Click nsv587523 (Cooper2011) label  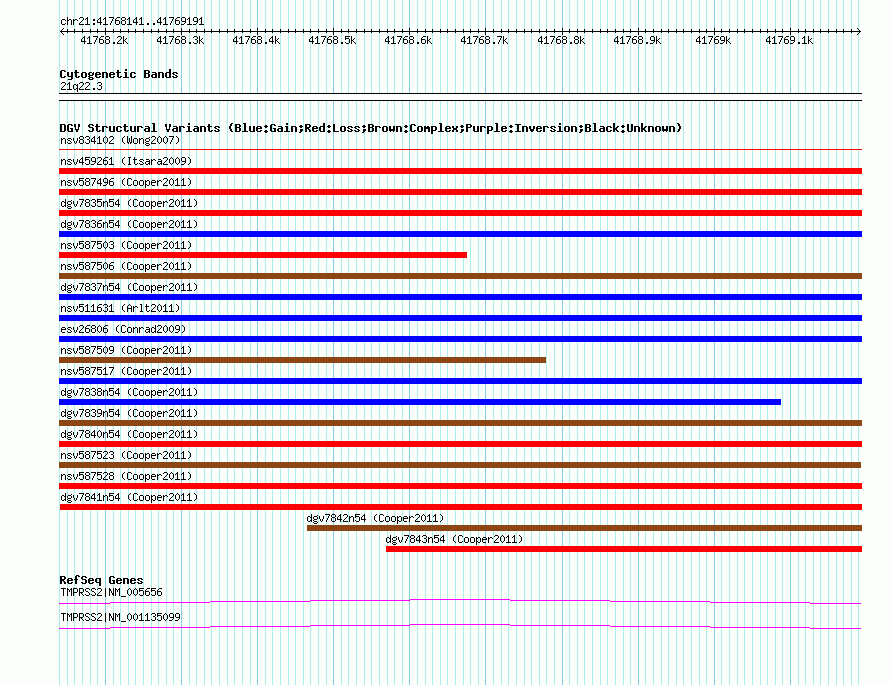tap(126, 455)
